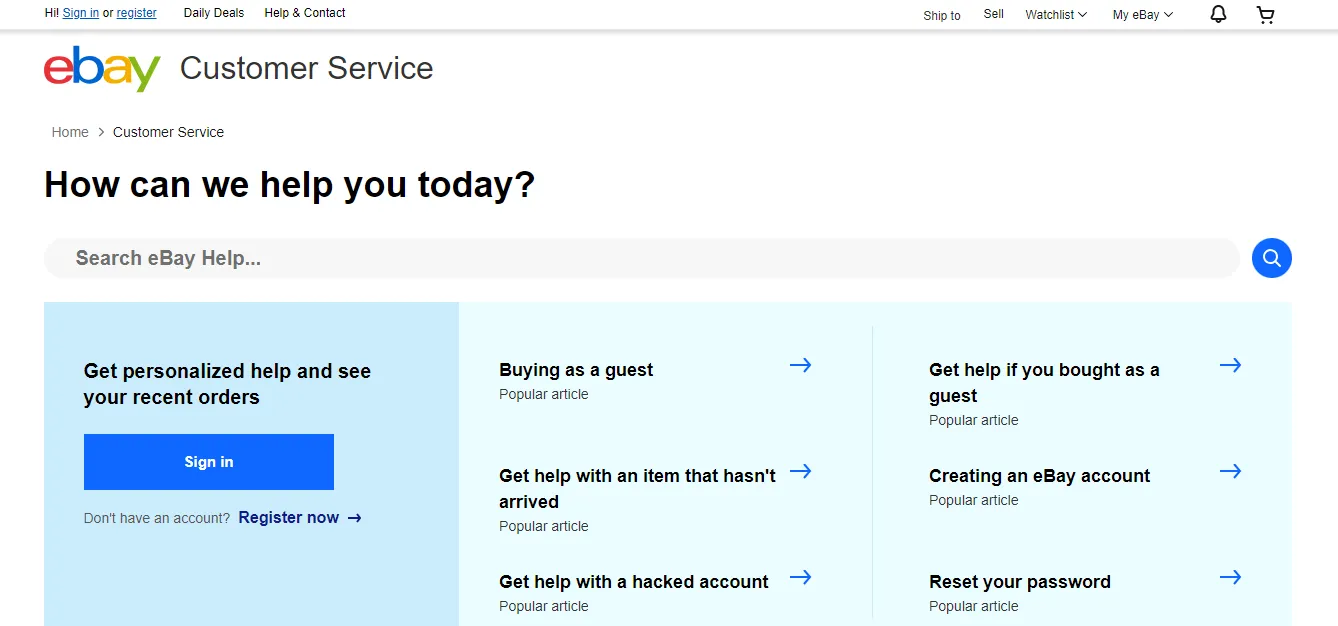Expand the My eBay dropdown

click(1142, 15)
